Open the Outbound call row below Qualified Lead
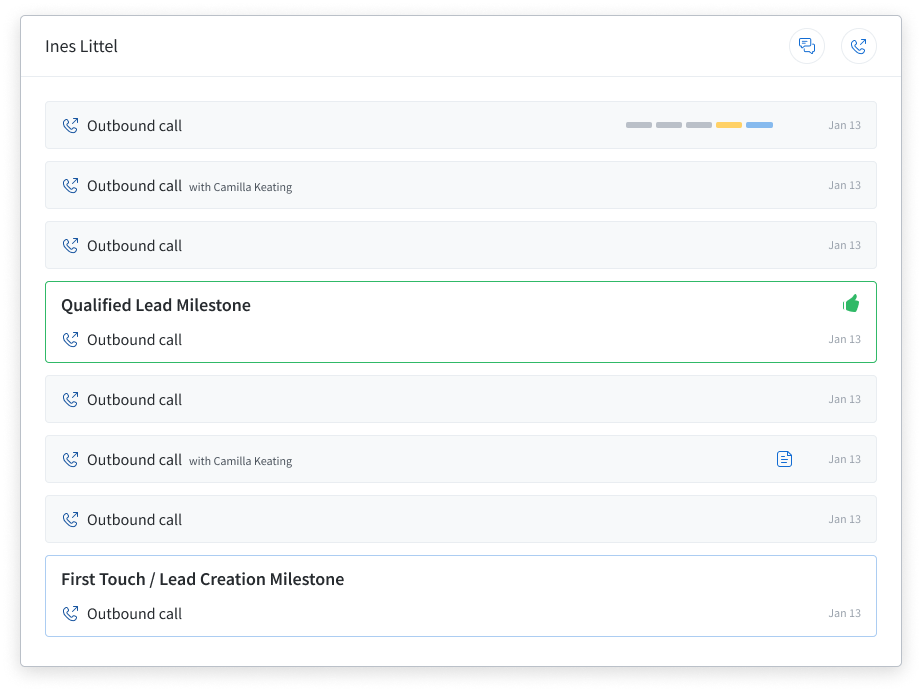This screenshot has width=922, height=692. (x=461, y=399)
